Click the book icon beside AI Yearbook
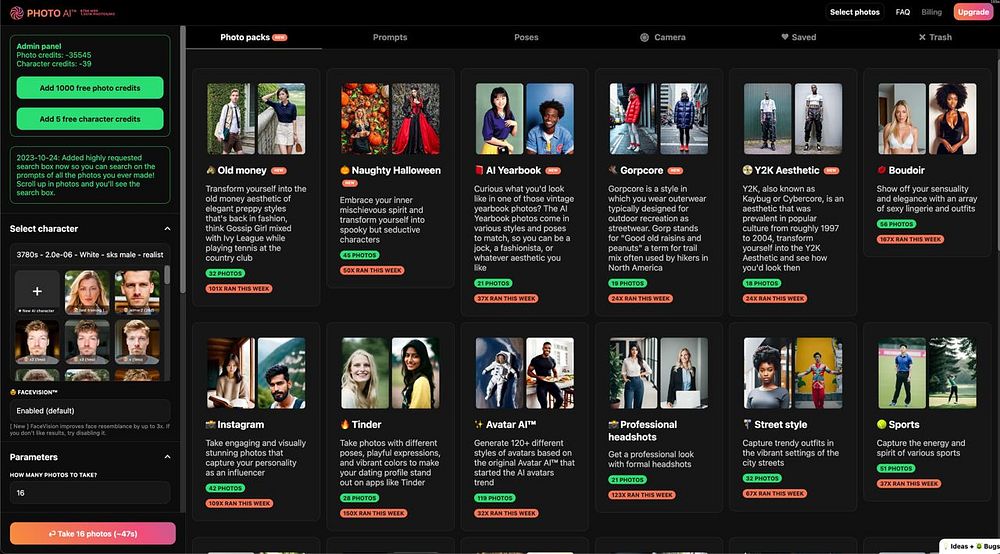The height and width of the screenshot is (554, 1000). tap(479, 170)
